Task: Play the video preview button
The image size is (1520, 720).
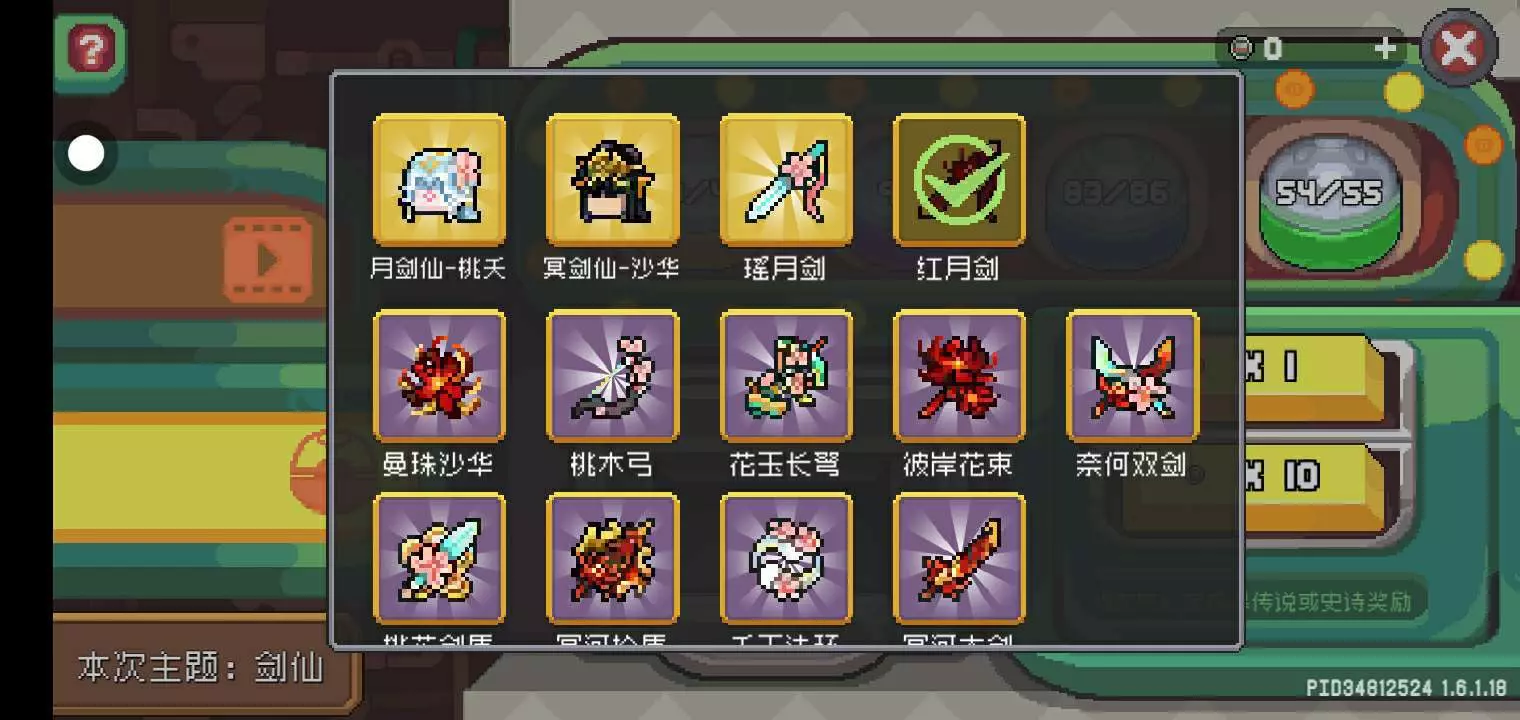Action: click(268, 260)
